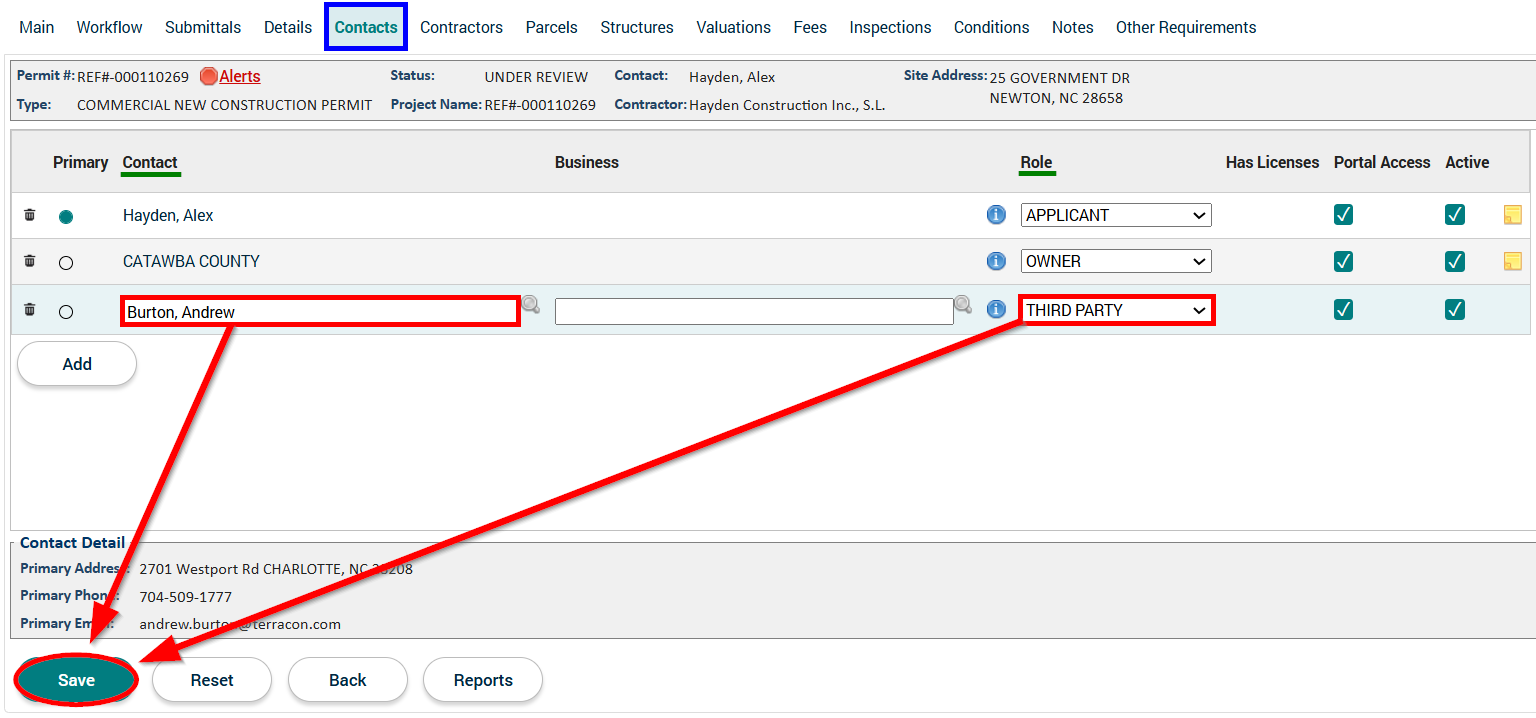Go to the Fees tab

(810, 28)
